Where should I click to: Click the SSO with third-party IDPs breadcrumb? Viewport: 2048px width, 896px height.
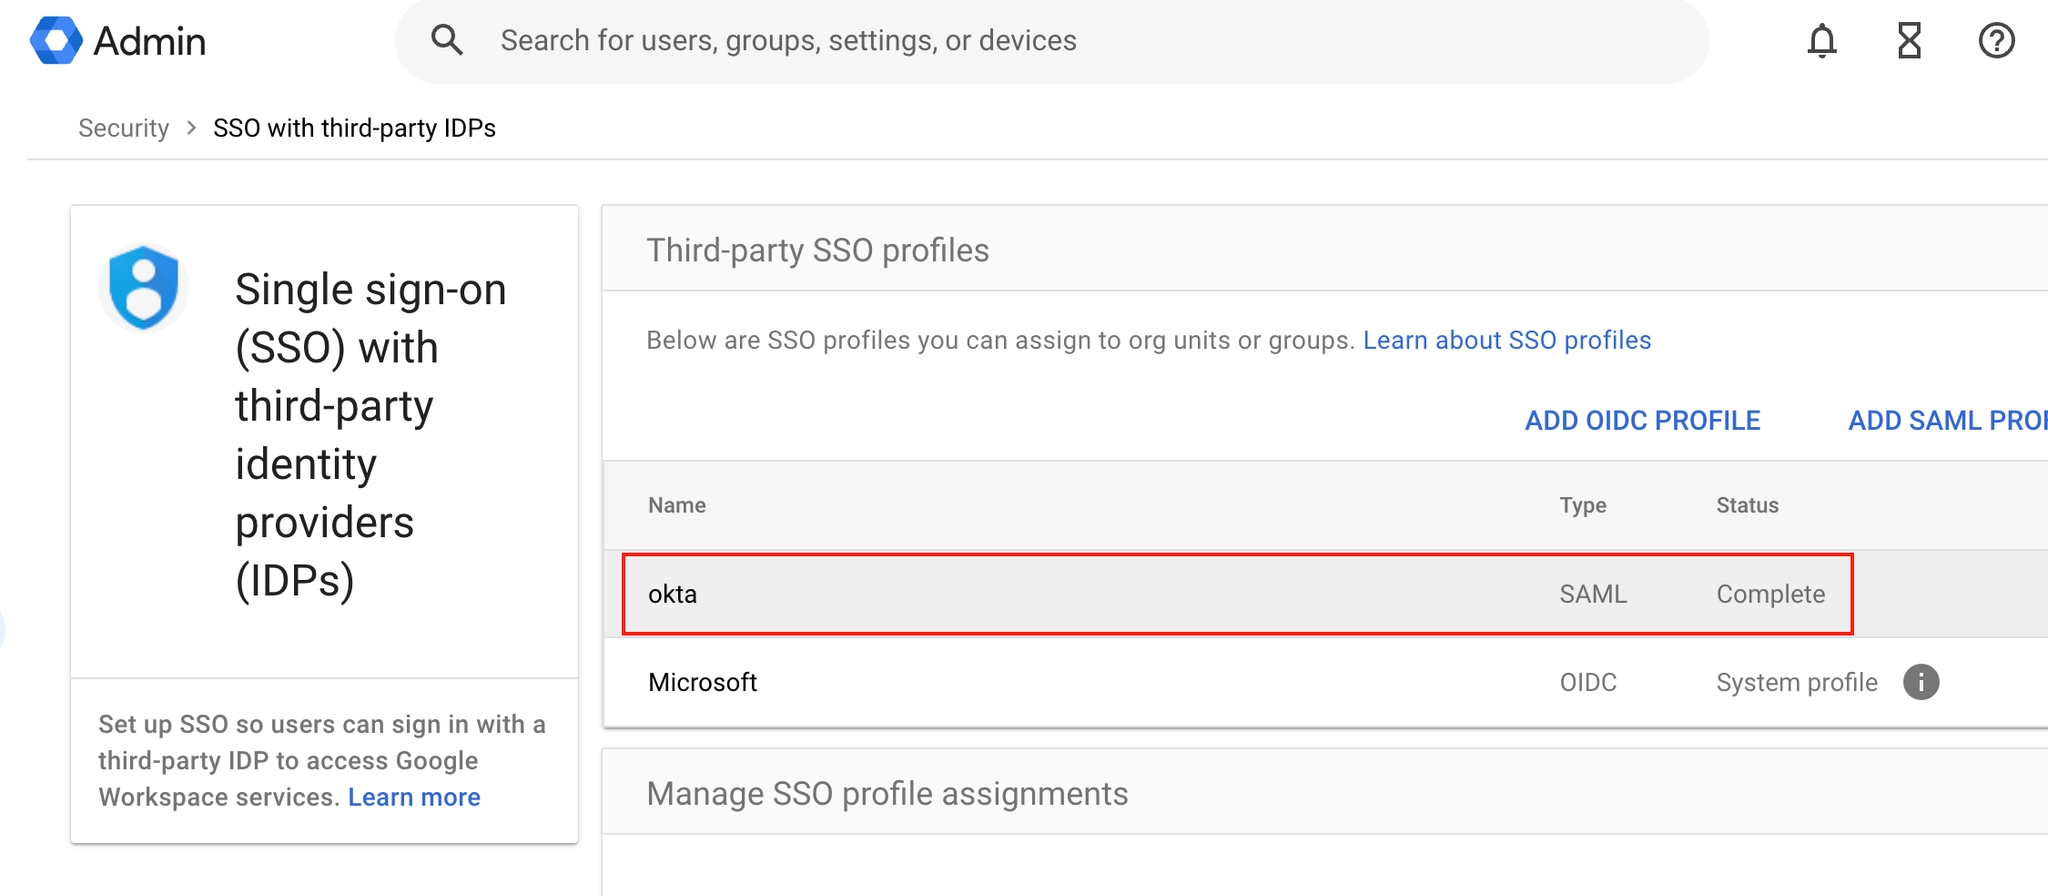(354, 128)
